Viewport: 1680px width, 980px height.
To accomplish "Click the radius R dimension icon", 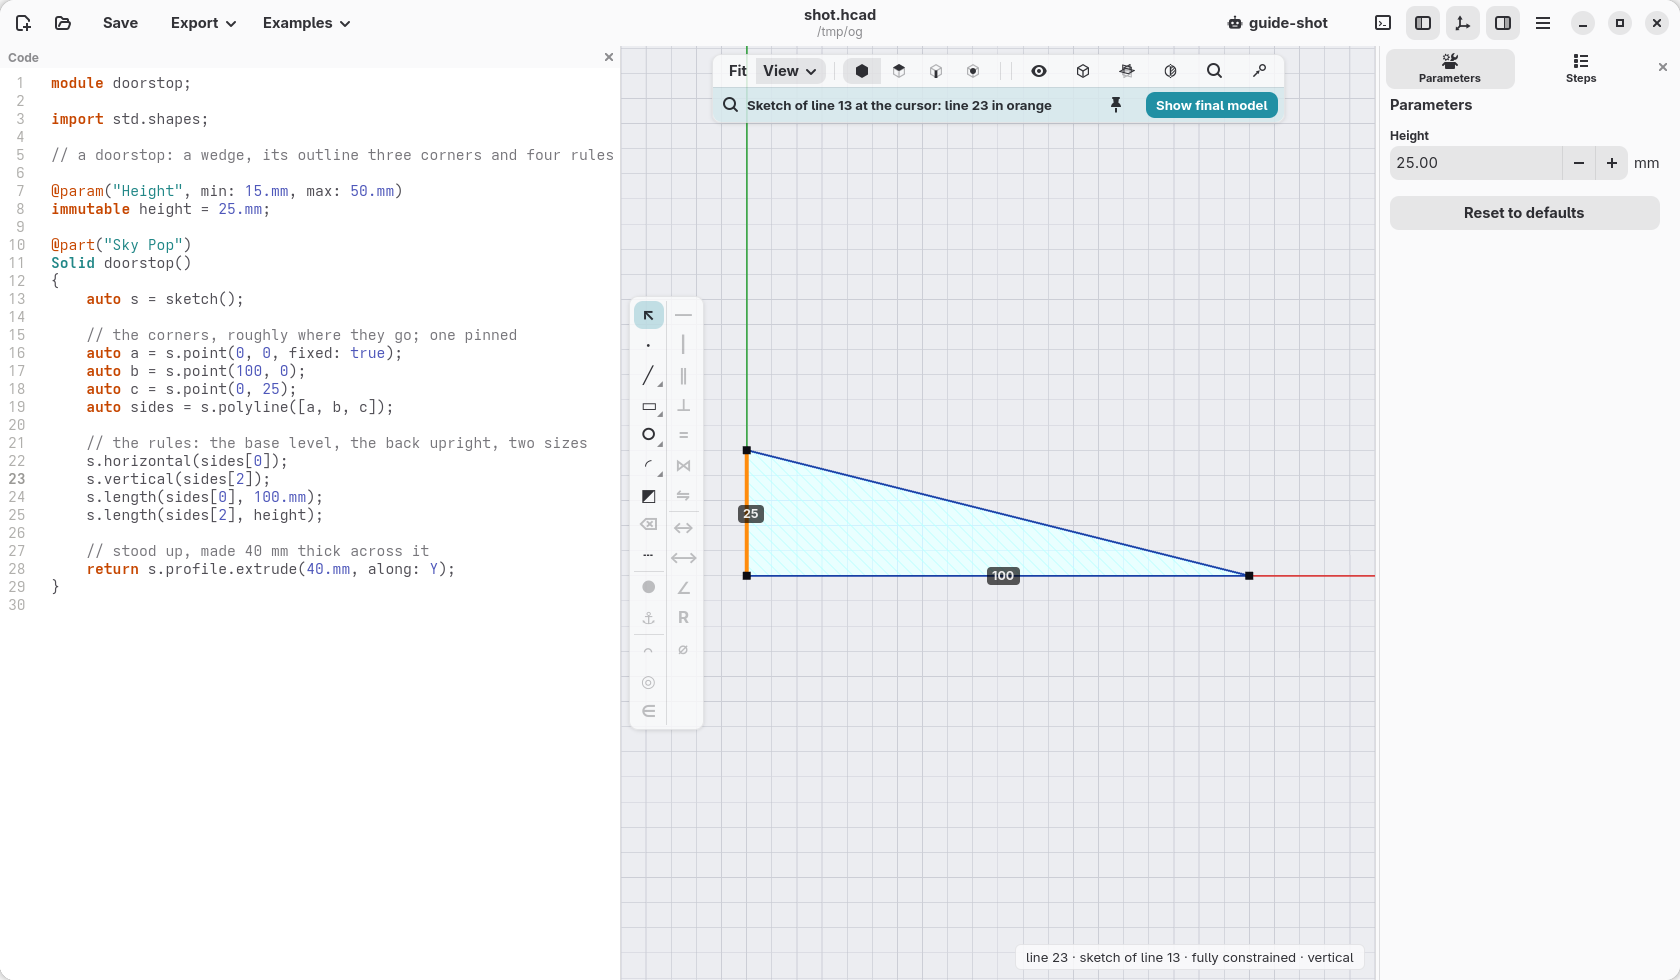I will [684, 618].
